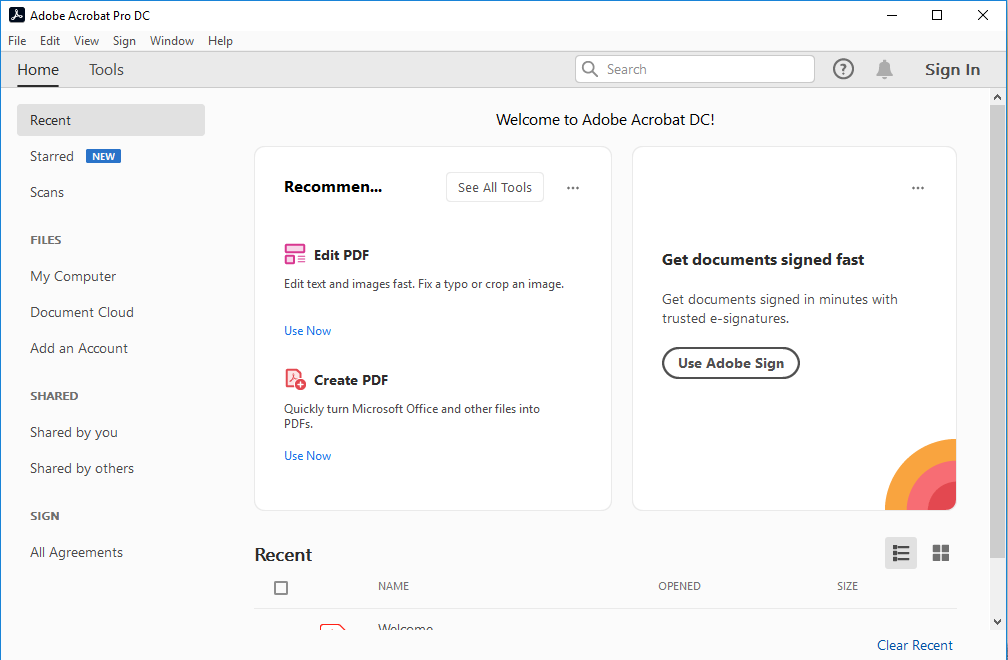The width and height of the screenshot is (1008, 660).
Task: Open Help via the question mark icon
Action: pyautogui.click(x=843, y=68)
